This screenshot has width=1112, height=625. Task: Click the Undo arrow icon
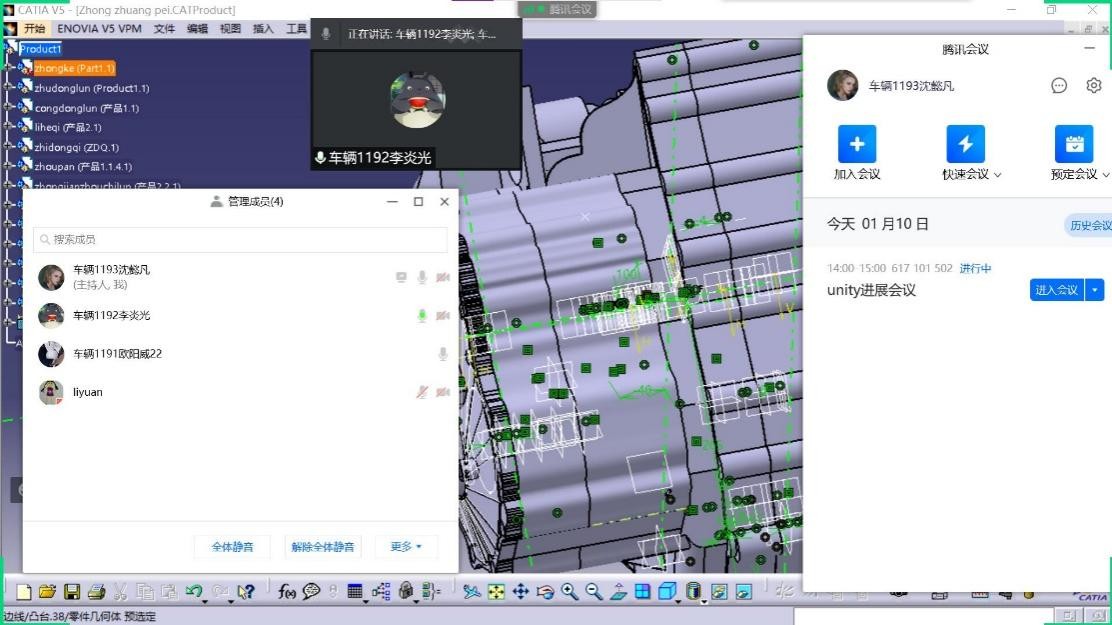coord(194,592)
